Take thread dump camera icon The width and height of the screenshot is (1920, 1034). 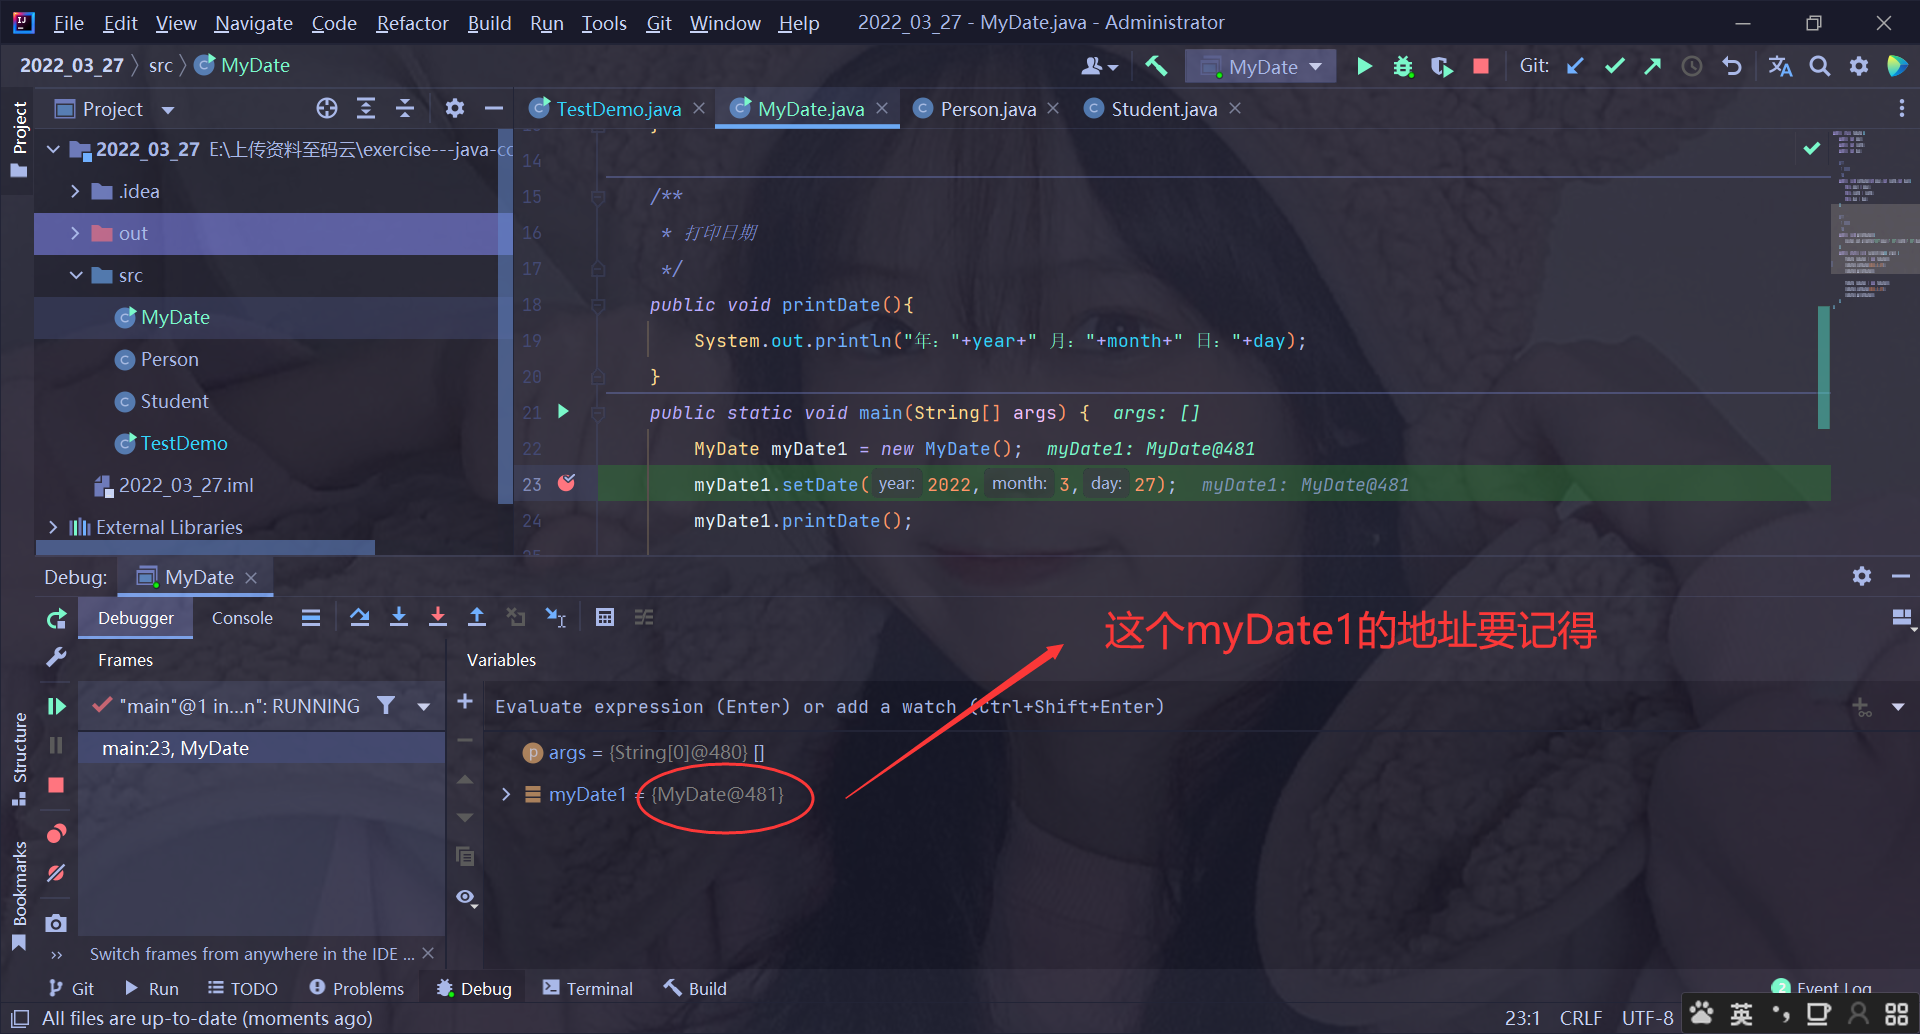(x=56, y=922)
